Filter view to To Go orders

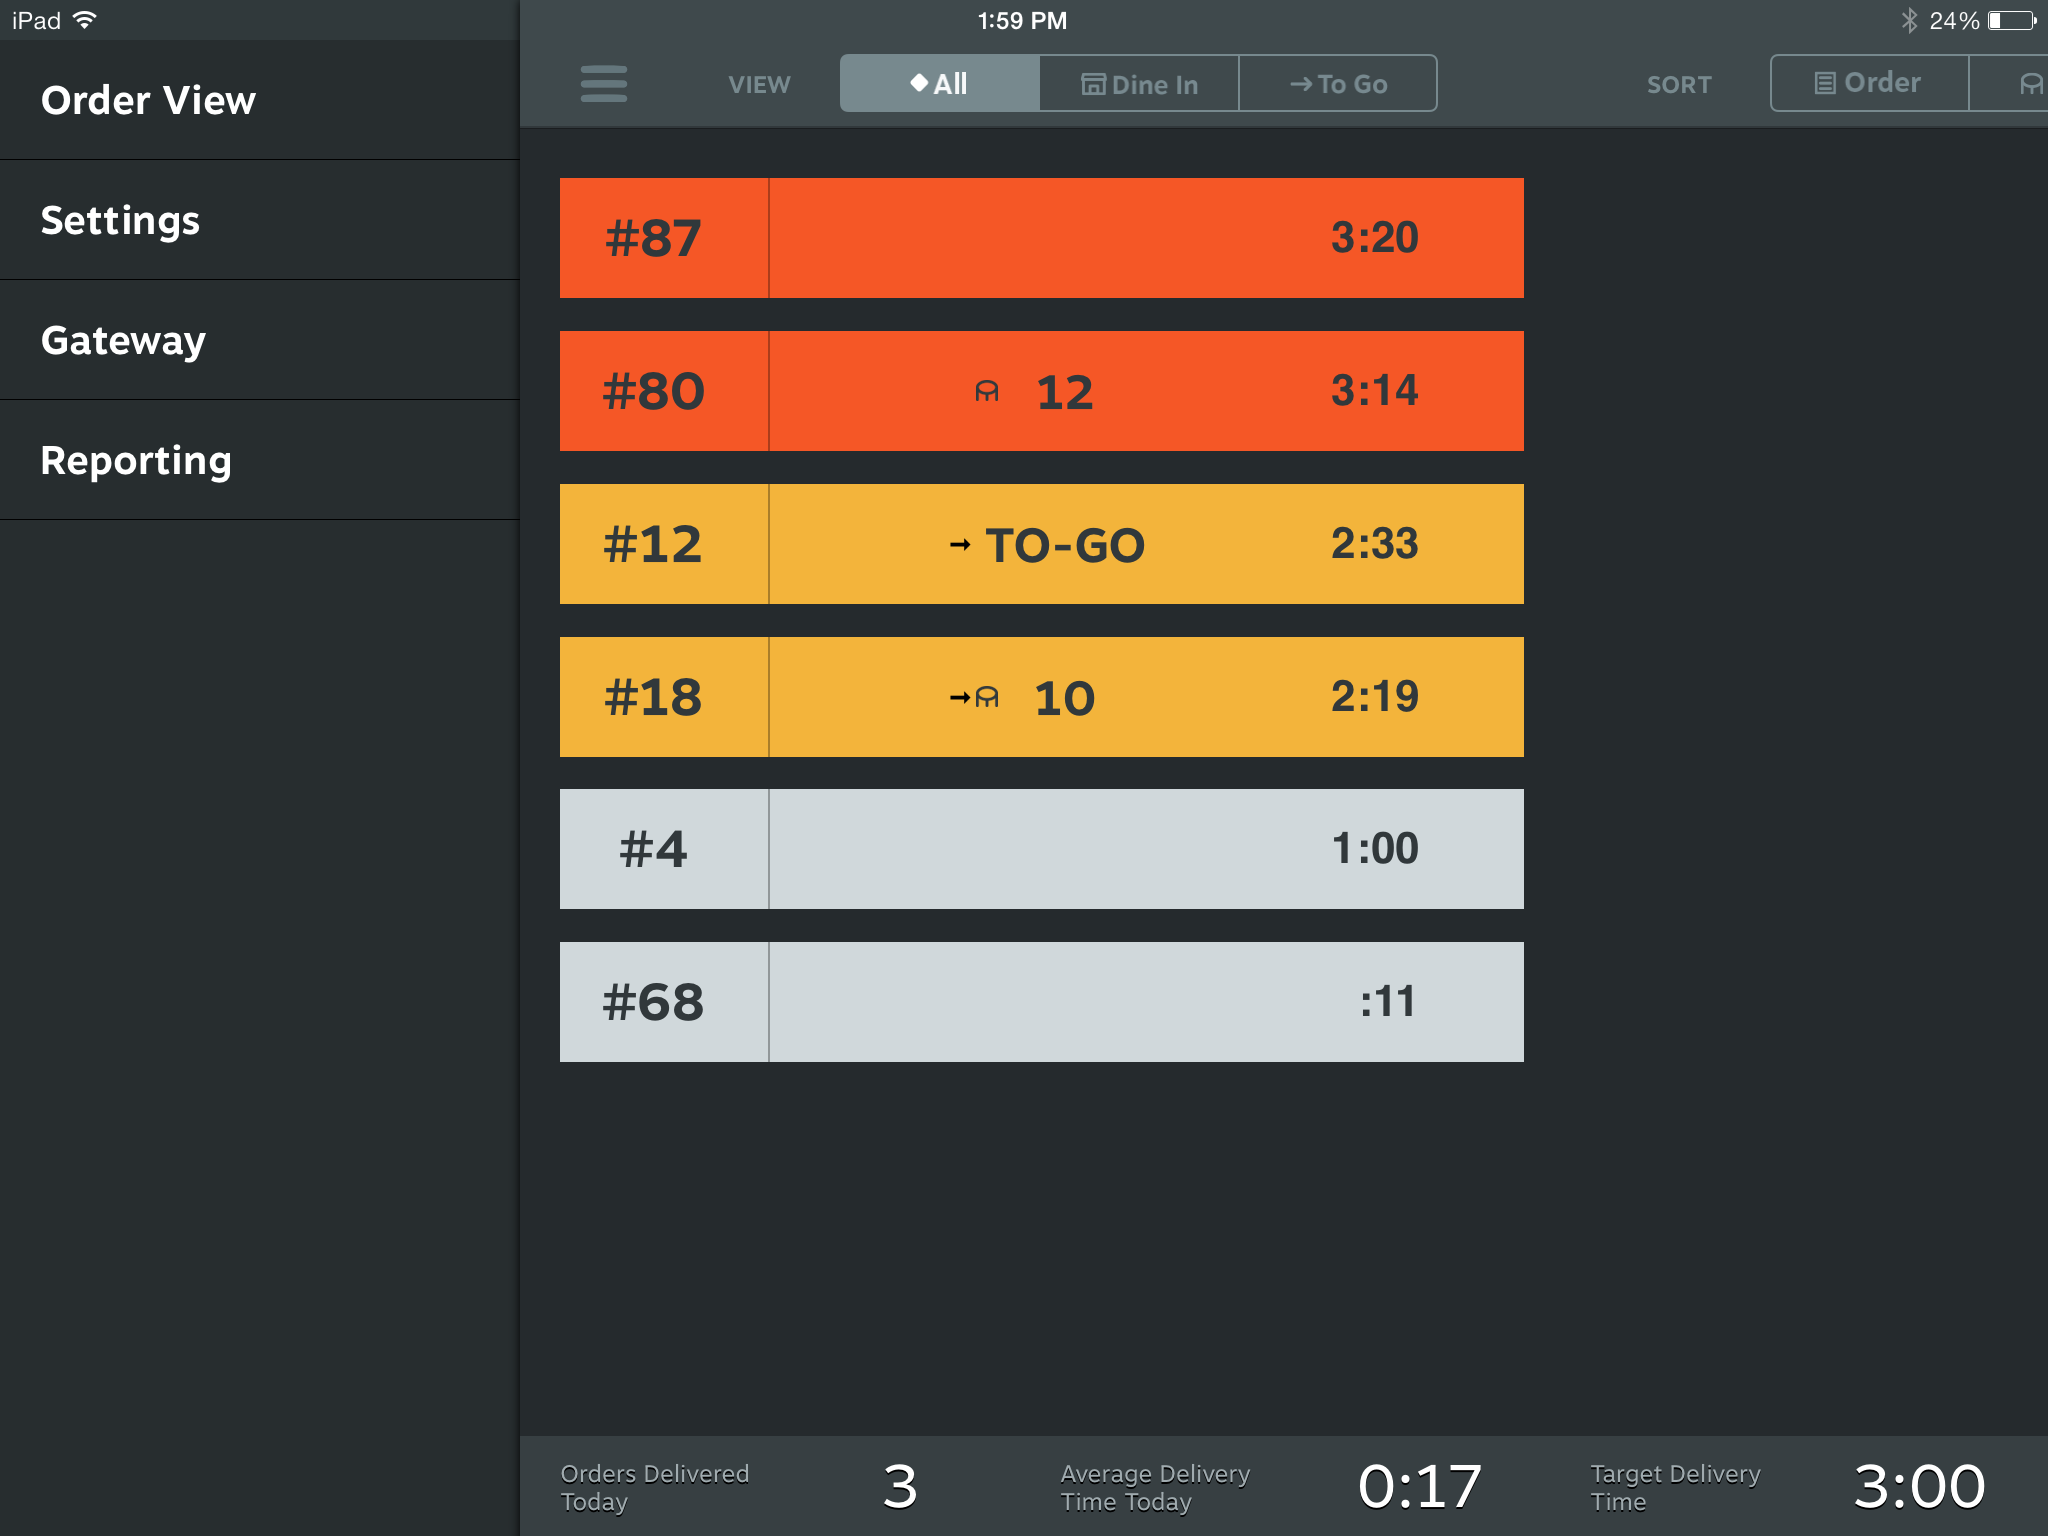[1338, 84]
